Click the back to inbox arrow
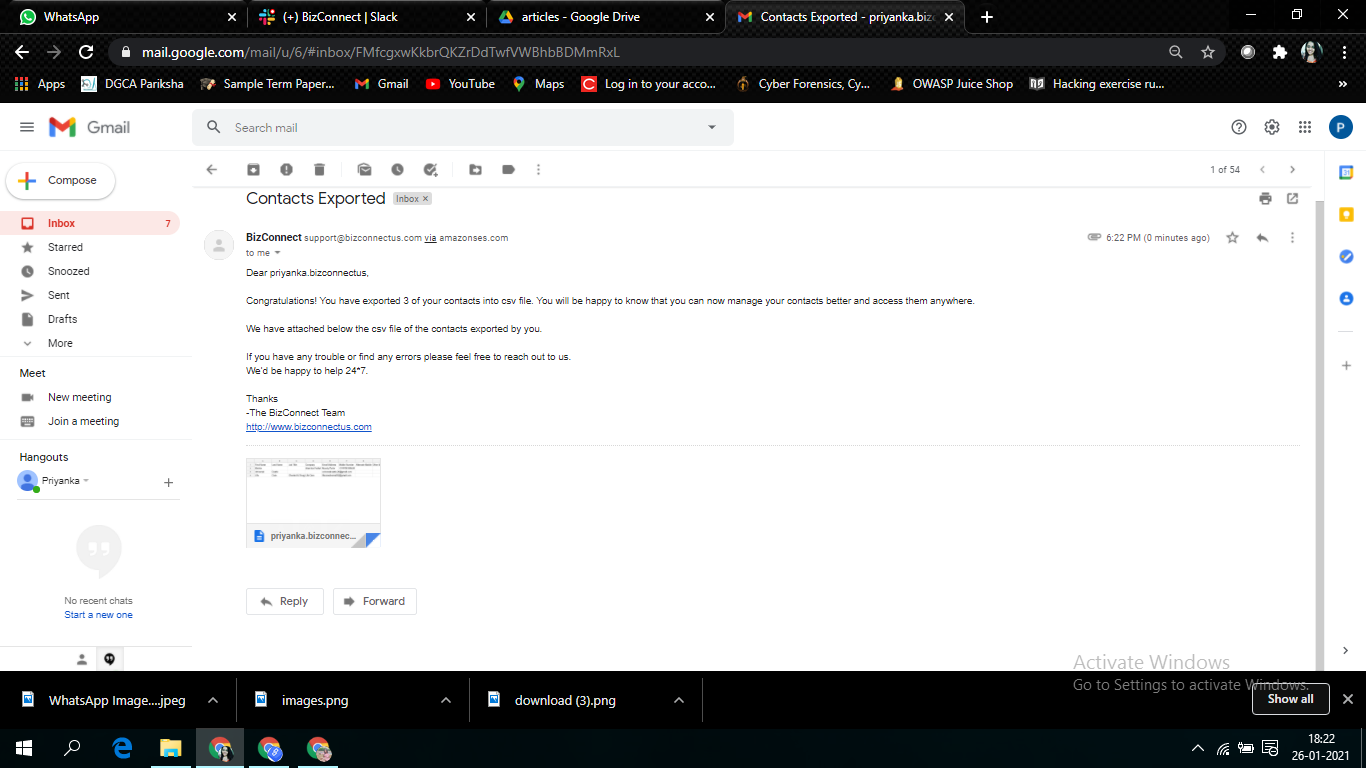 [x=212, y=170]
